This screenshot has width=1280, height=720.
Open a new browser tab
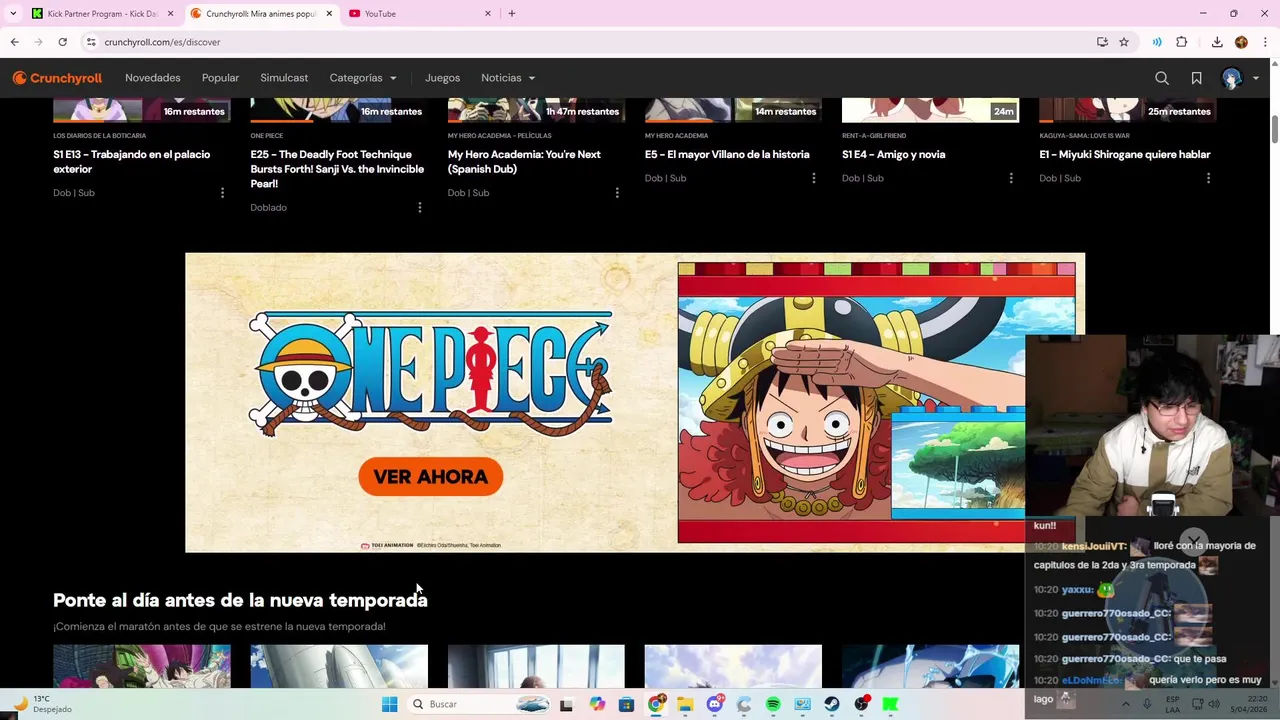click(x=512, y=14)
